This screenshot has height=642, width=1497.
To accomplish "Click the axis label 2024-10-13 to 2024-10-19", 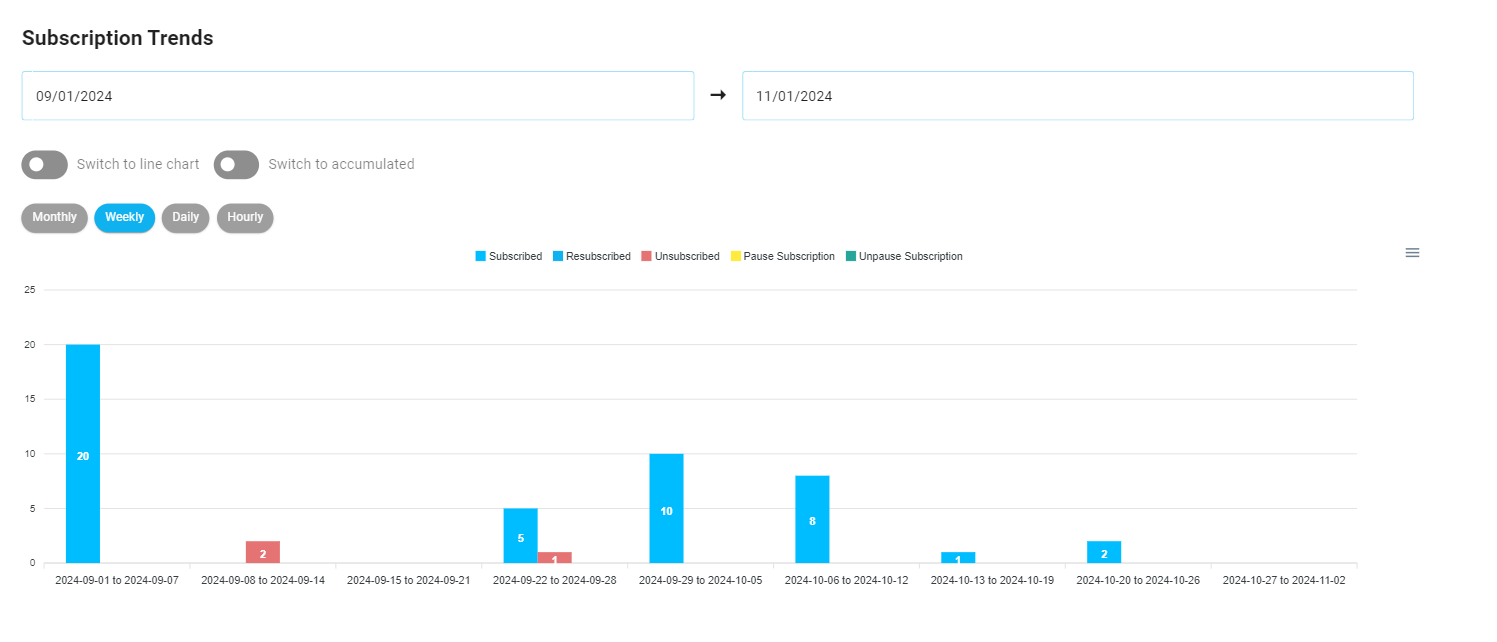I will (992, 580).
